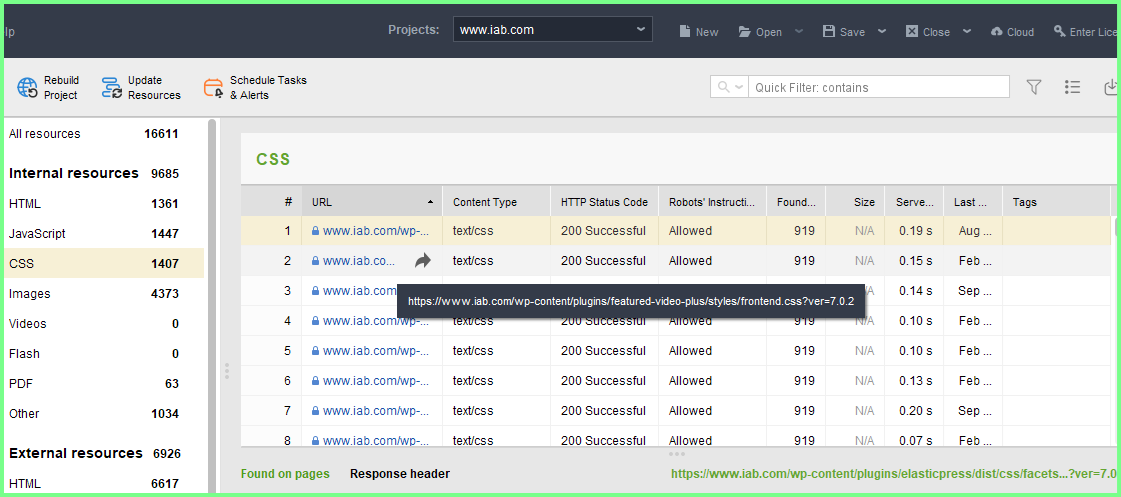Select All resources in the sidebar
This screenshot has height=497, width=1121.
pos(104,134)
